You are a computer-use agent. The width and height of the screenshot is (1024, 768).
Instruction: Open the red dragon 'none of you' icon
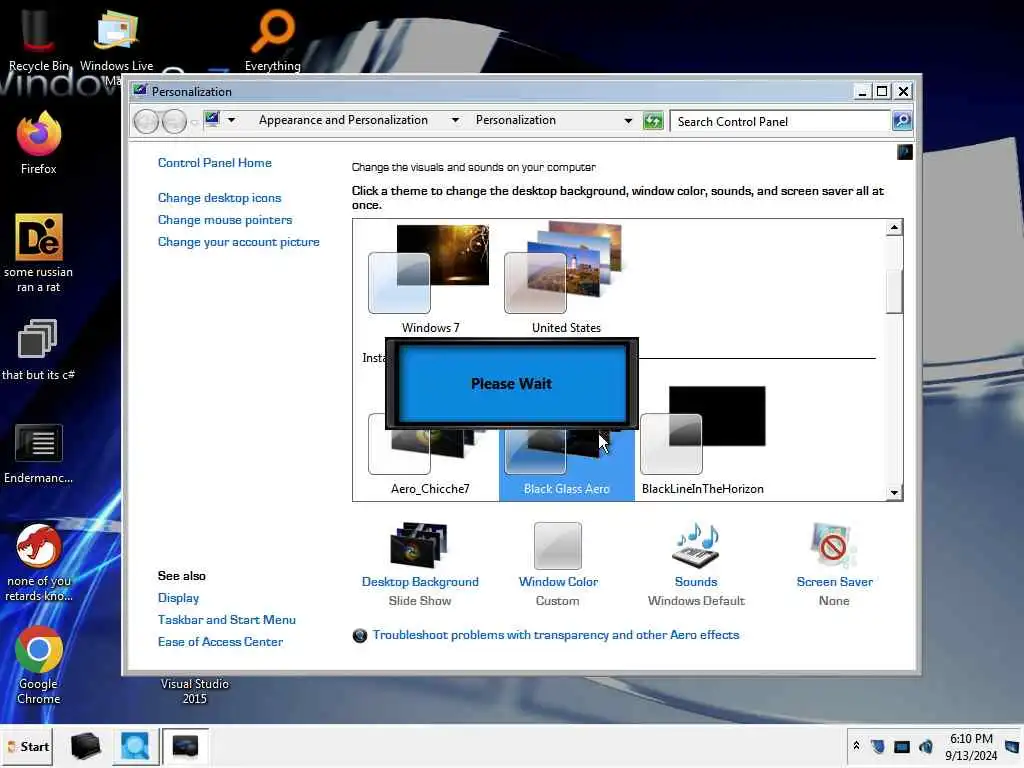39,562
